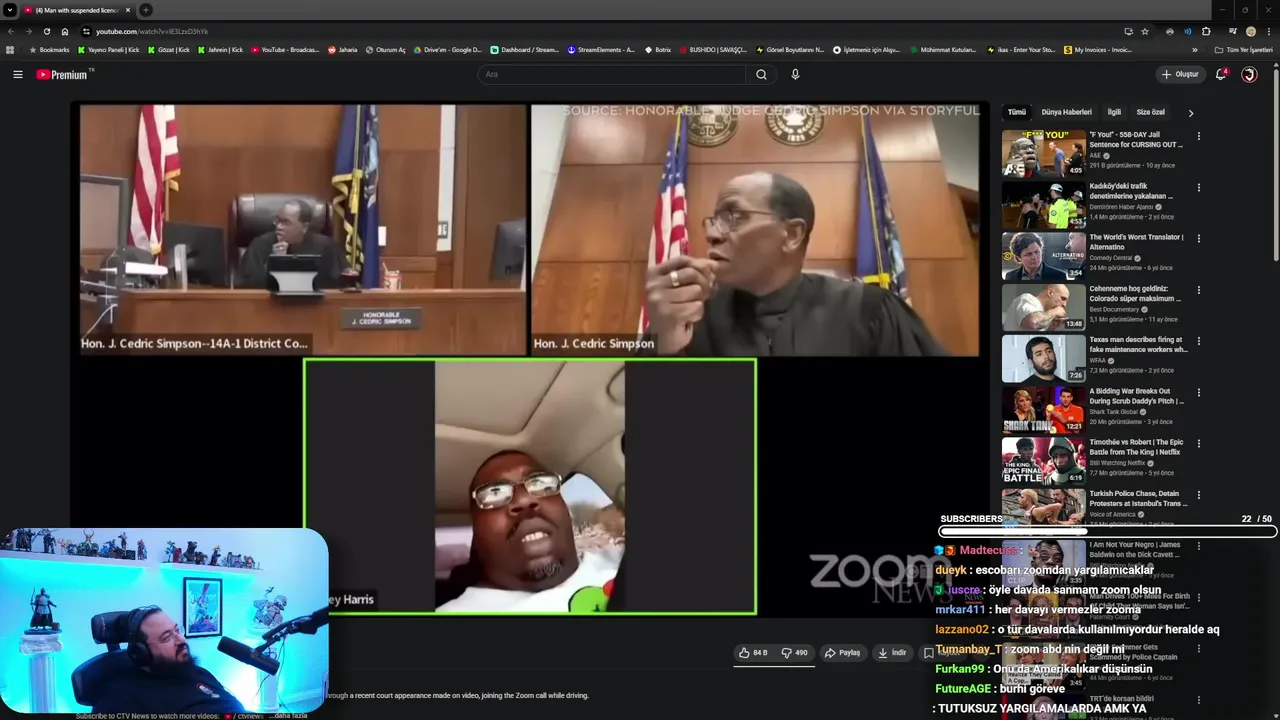Viewport: 1280px width, 720px height.
Task: Open Kadıköy'deki trafik denetimlerine video title
Action: tap(1132, 191)
